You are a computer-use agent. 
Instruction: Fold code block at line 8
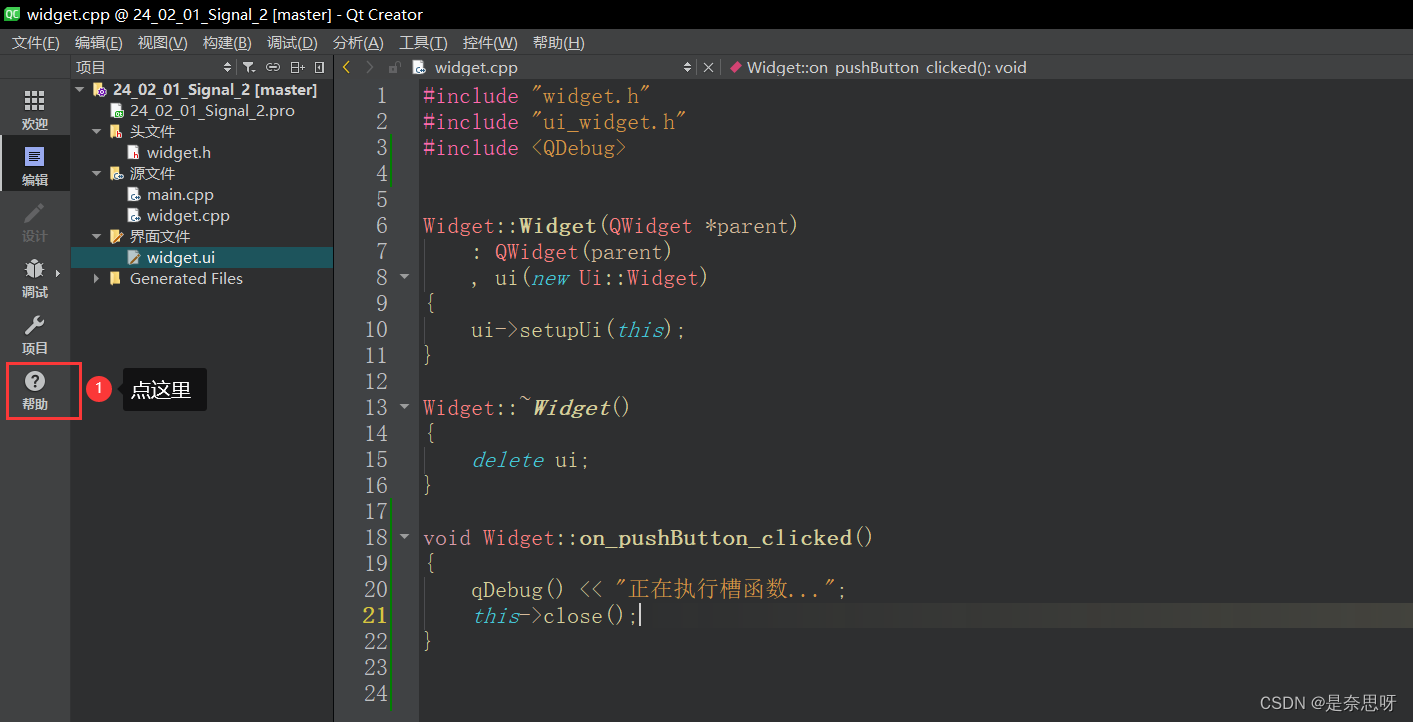pyautogui.click(x=404, y=277)
